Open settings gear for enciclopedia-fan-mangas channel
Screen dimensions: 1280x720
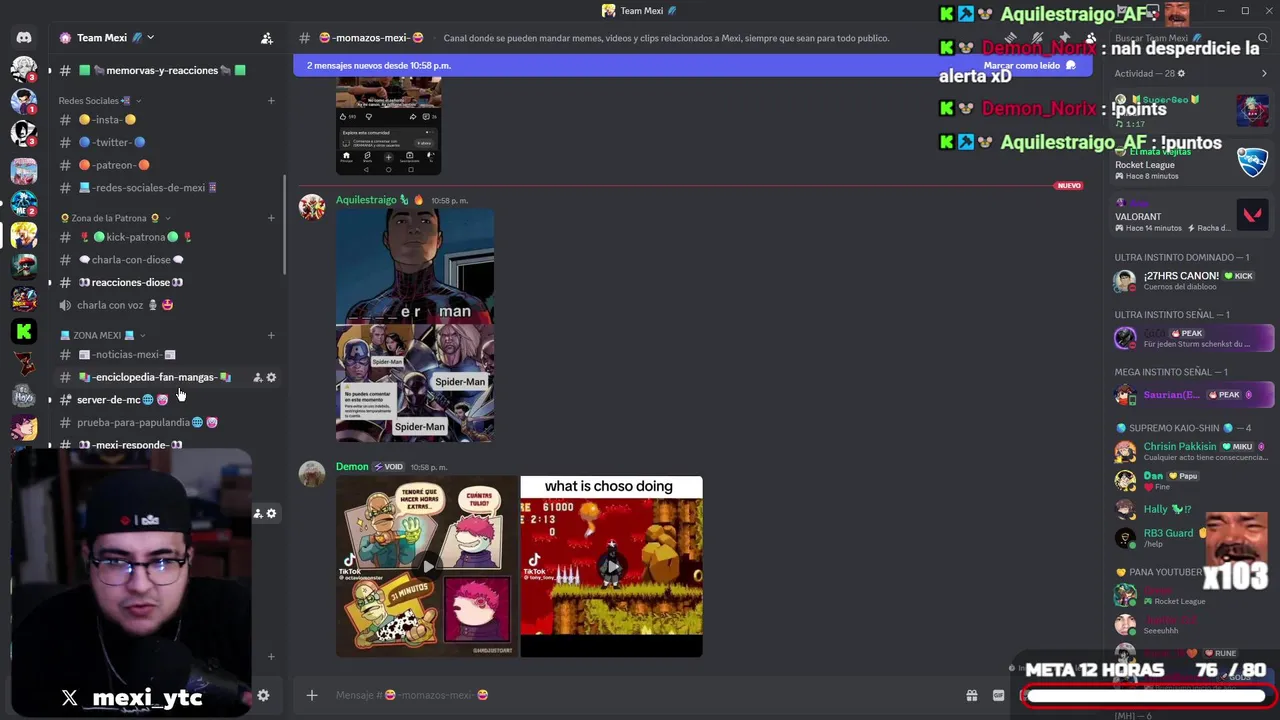tap(271, 377)
